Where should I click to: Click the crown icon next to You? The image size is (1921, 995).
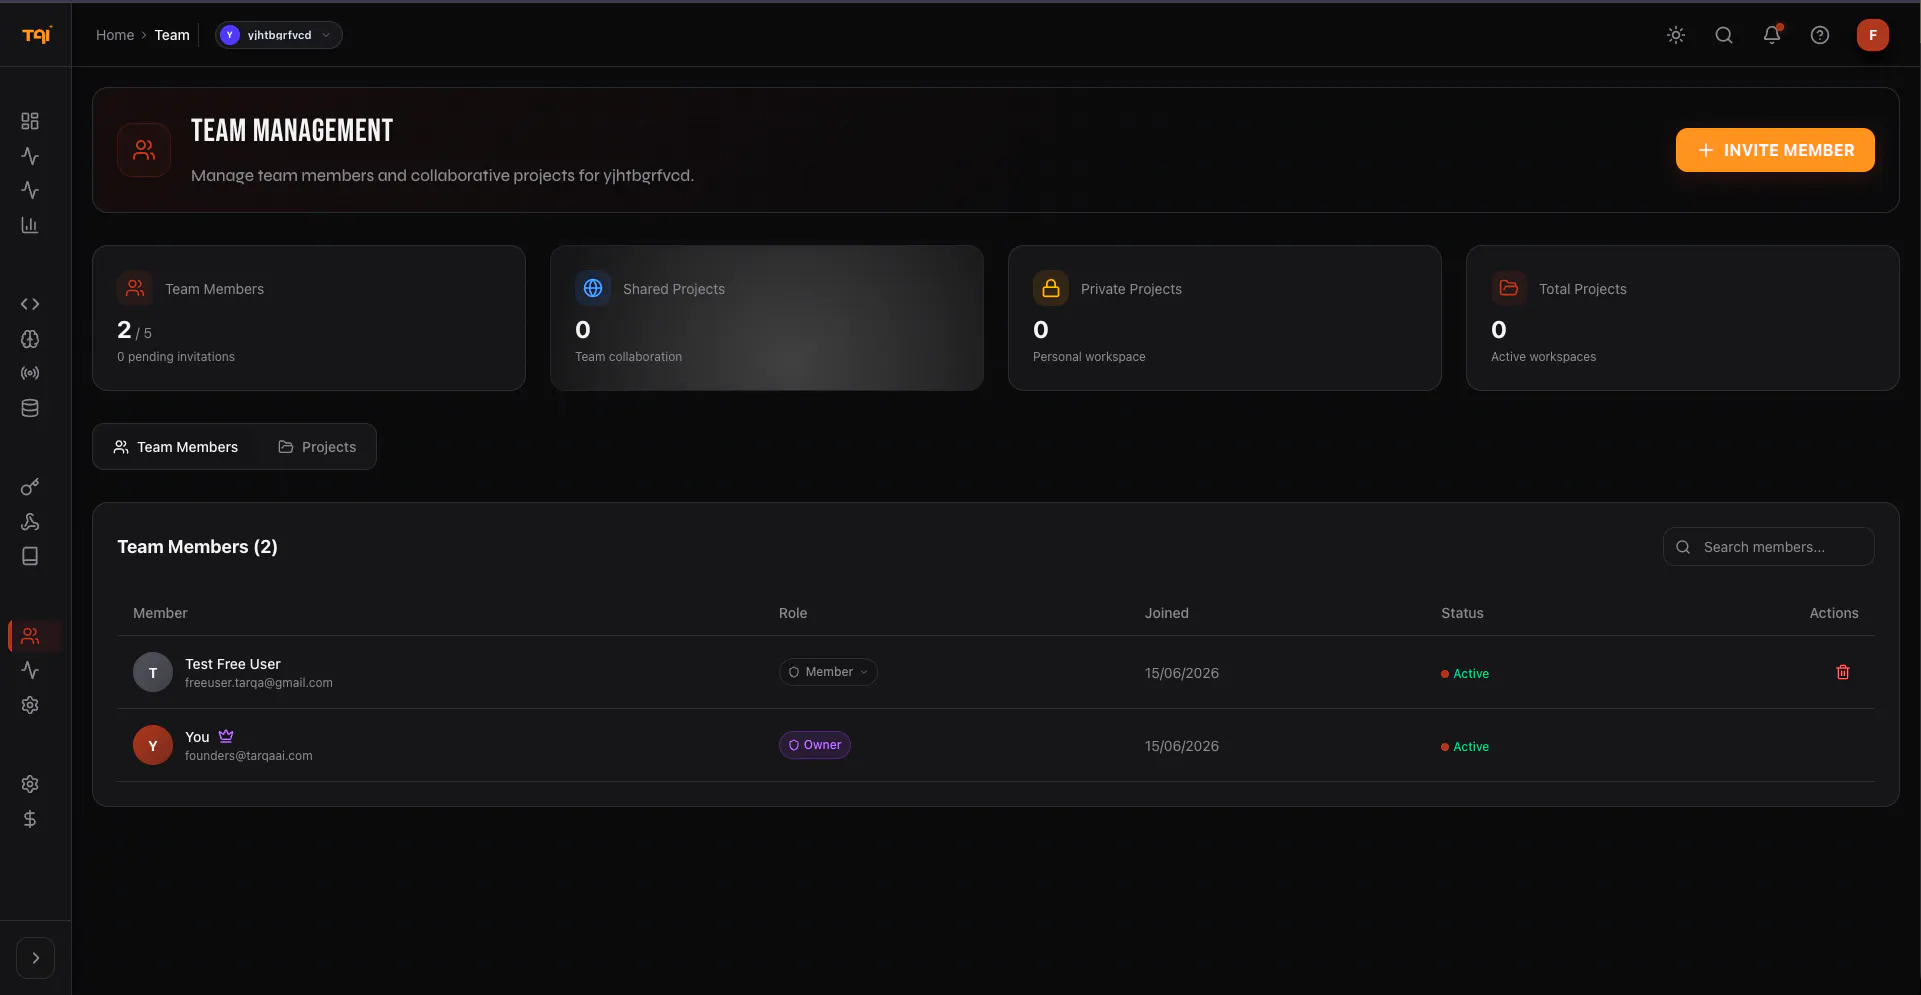pos(226,736)
